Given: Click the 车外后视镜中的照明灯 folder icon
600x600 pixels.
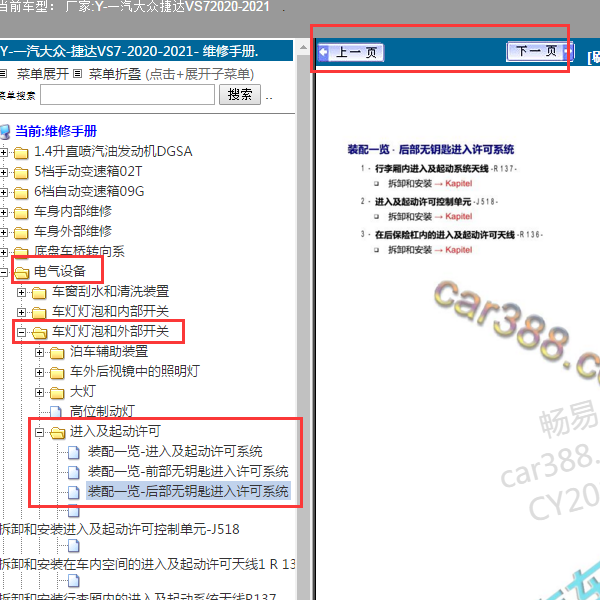Looking at the screenshot, I should [57, 372].
